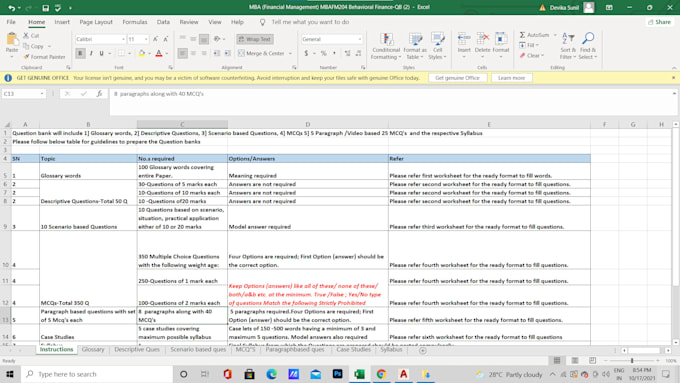Click the Learn more button
The image size is (680, 383).
pyautogui.click(x=511, y=78)
